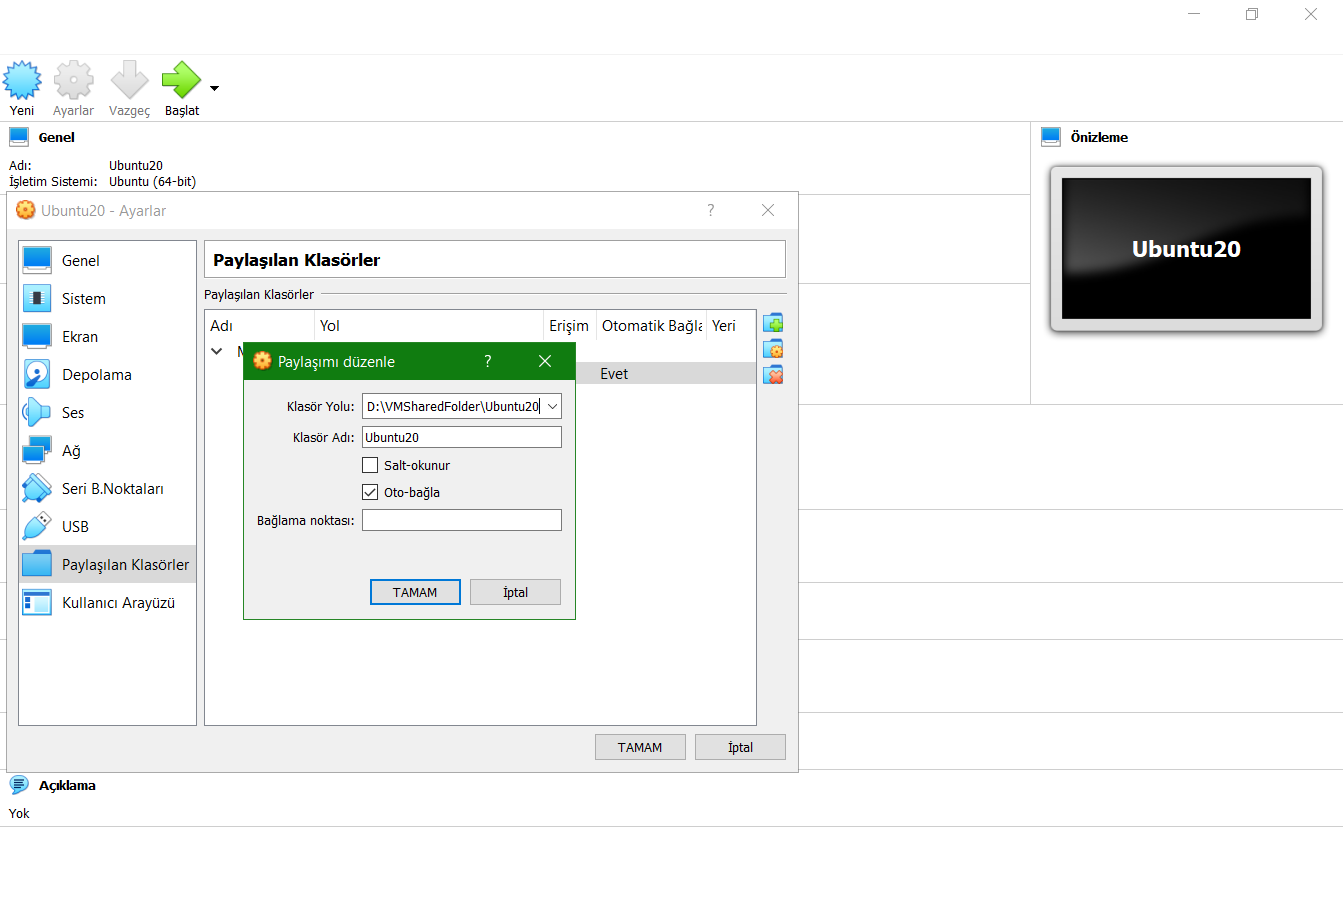This screenshot has height=900, width=1343.
Task: Select Genel in settings sidebar
Action: tap(107, 260)
